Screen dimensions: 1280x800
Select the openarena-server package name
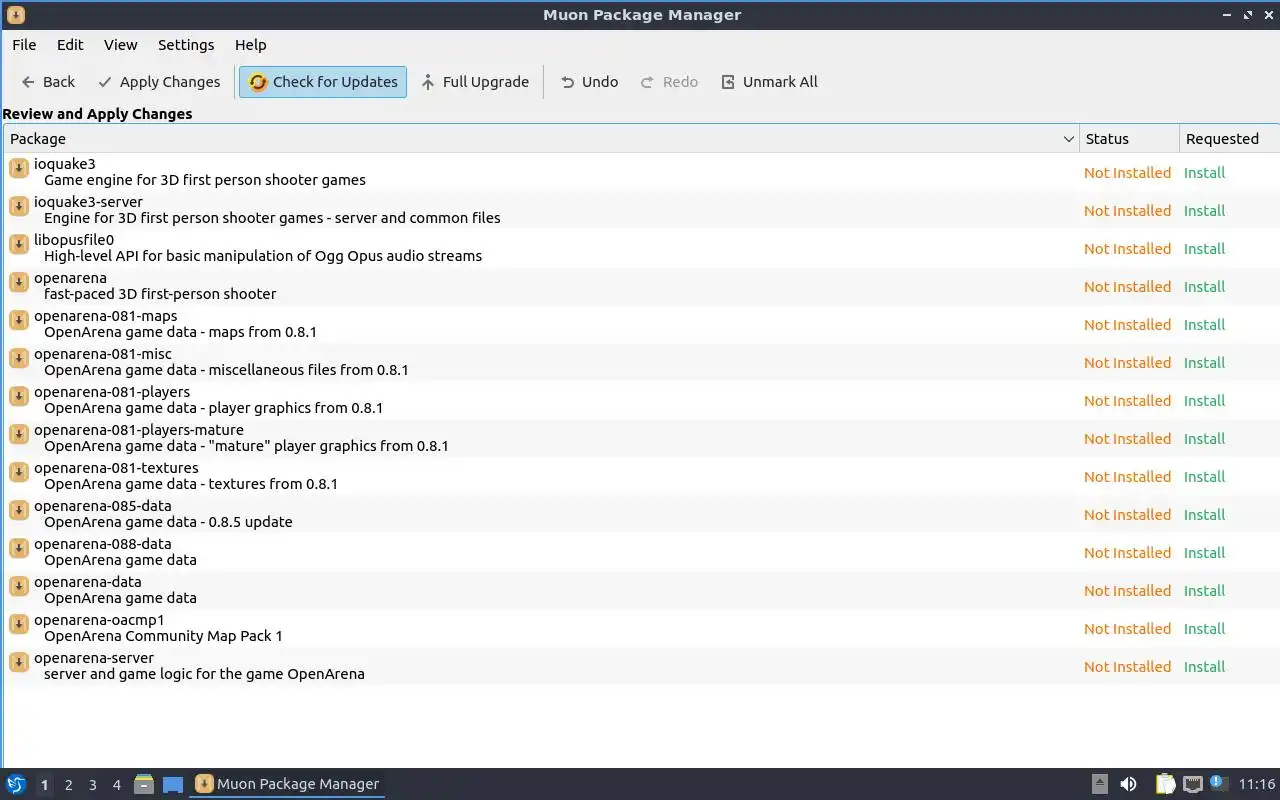[94, 658]
